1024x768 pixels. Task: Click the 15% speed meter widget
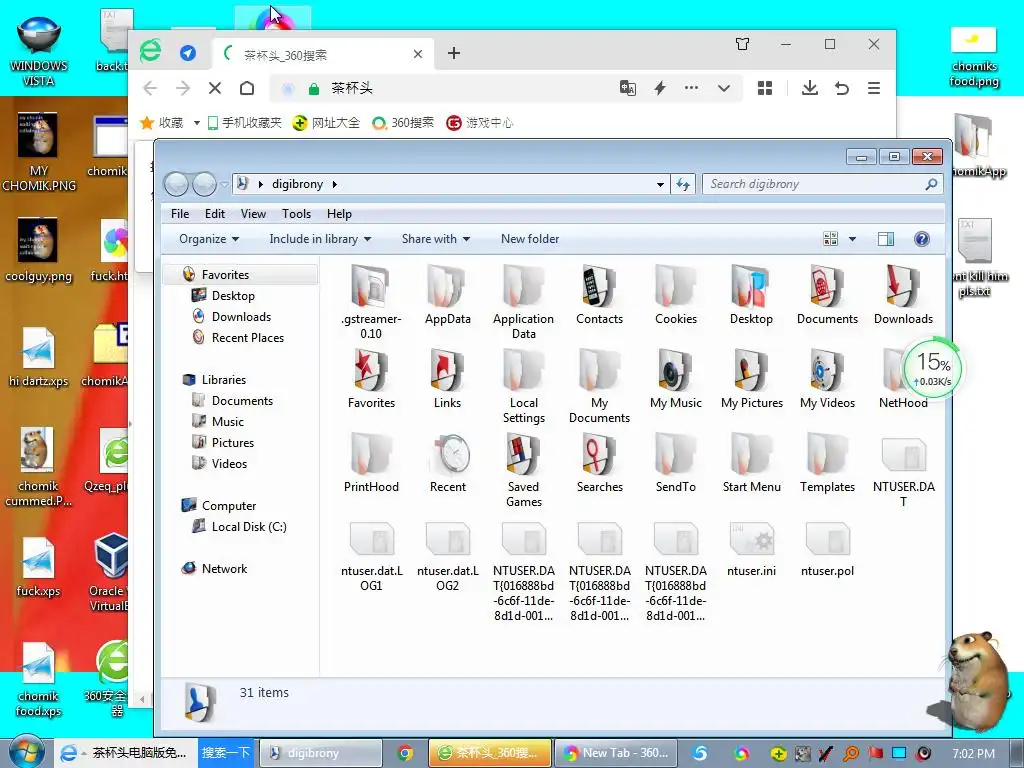pyautogui.click(x=933, y=369)
